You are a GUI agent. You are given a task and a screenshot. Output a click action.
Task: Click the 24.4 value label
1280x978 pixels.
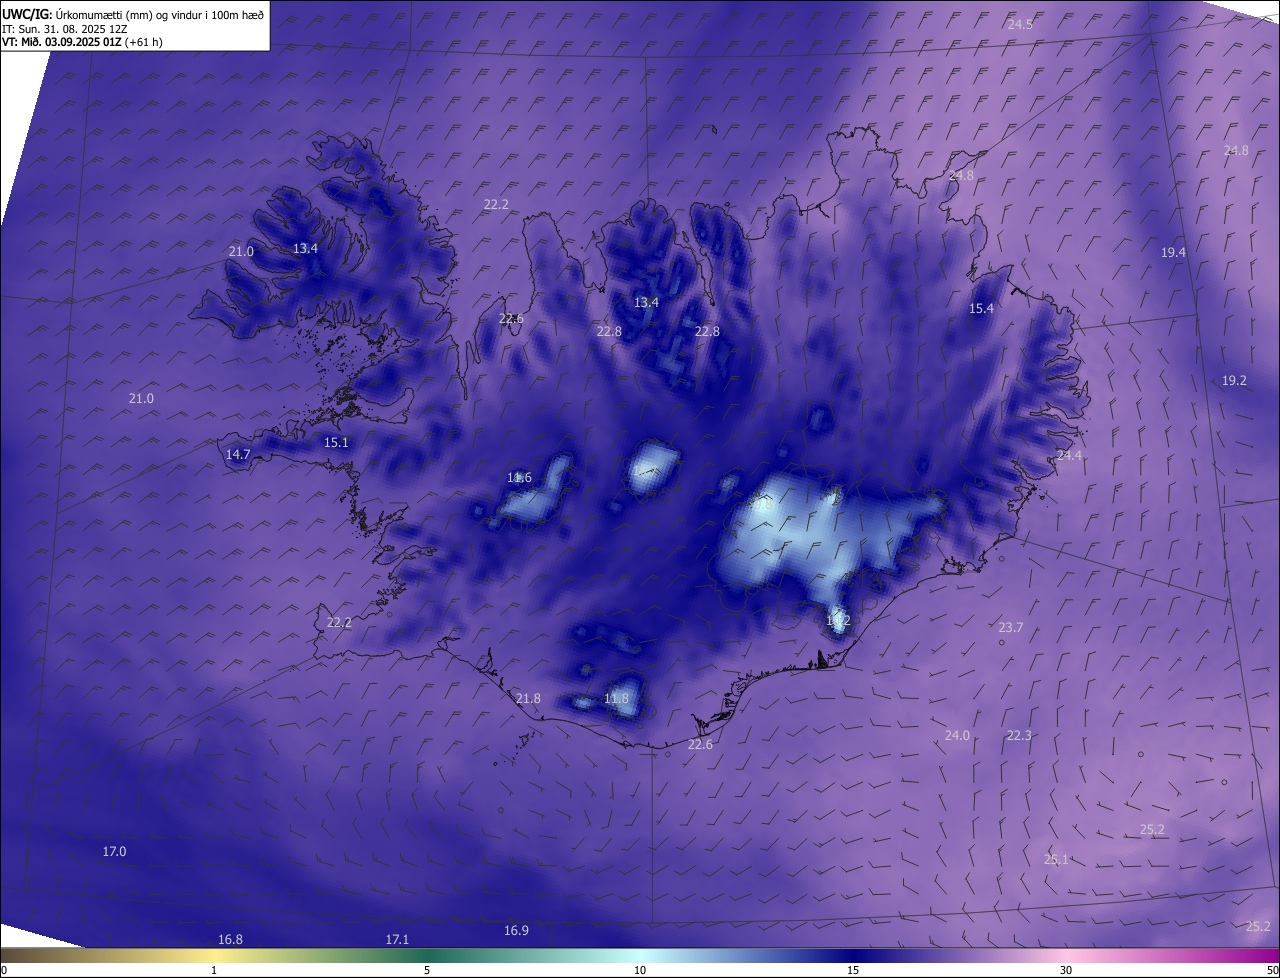pyautogui.click(x=1069, y=456)
